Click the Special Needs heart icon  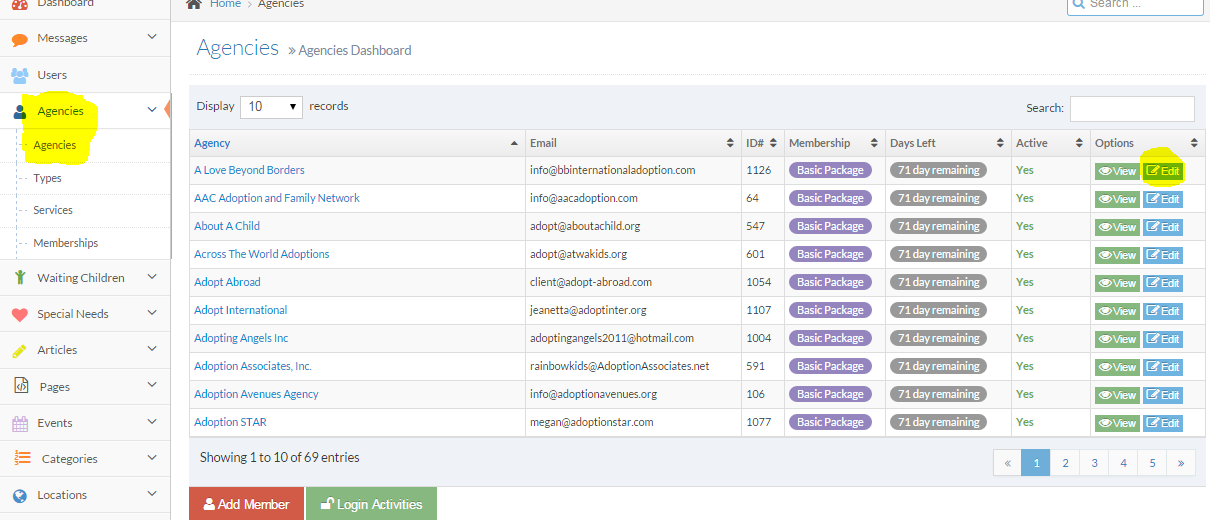pos(20,314)
